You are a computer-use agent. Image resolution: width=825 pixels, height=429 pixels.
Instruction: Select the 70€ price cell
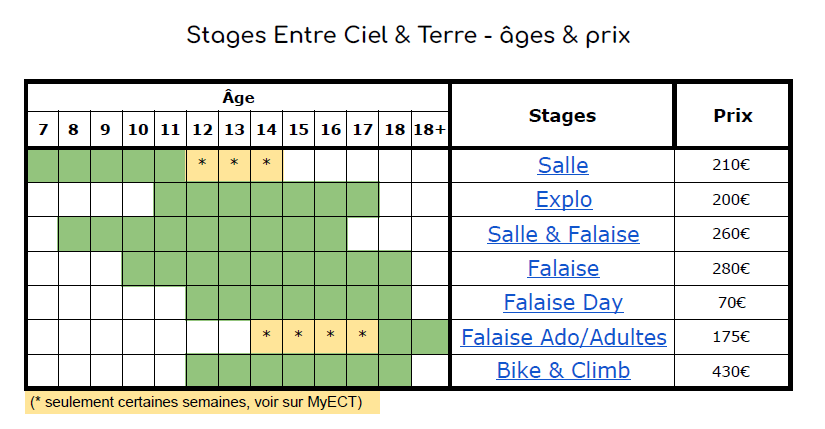pyautogui.click(x=731, y=303)
